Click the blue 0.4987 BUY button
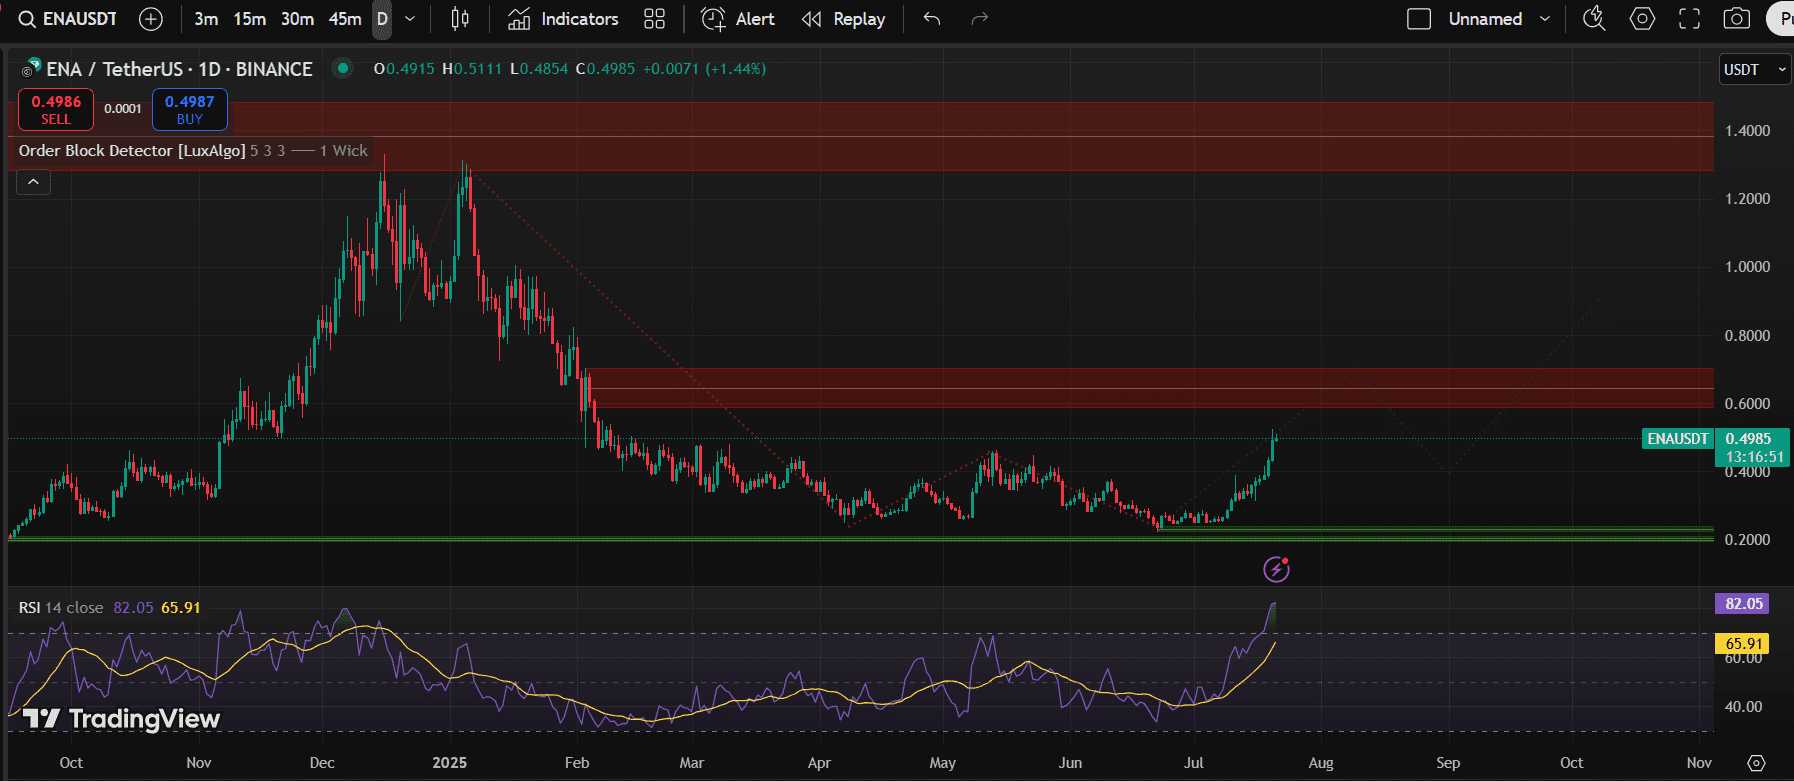The image size is (1794, 781). [190, 110]
